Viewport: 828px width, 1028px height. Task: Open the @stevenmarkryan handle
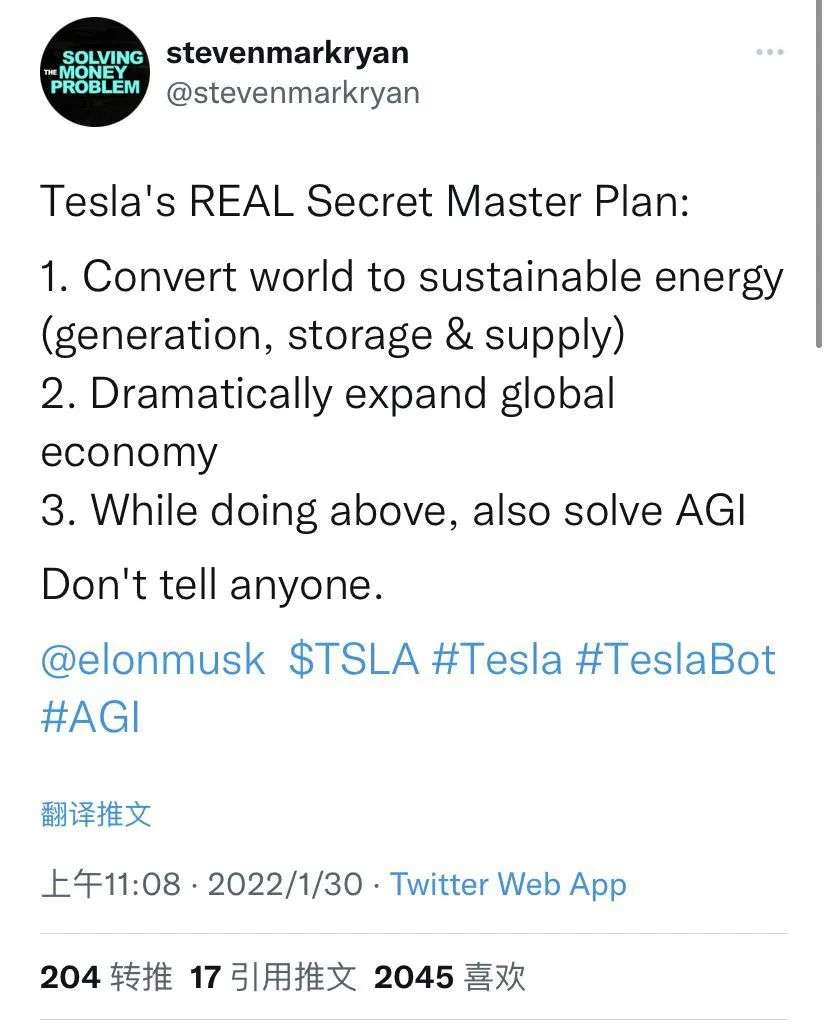[x=293, y=93]
